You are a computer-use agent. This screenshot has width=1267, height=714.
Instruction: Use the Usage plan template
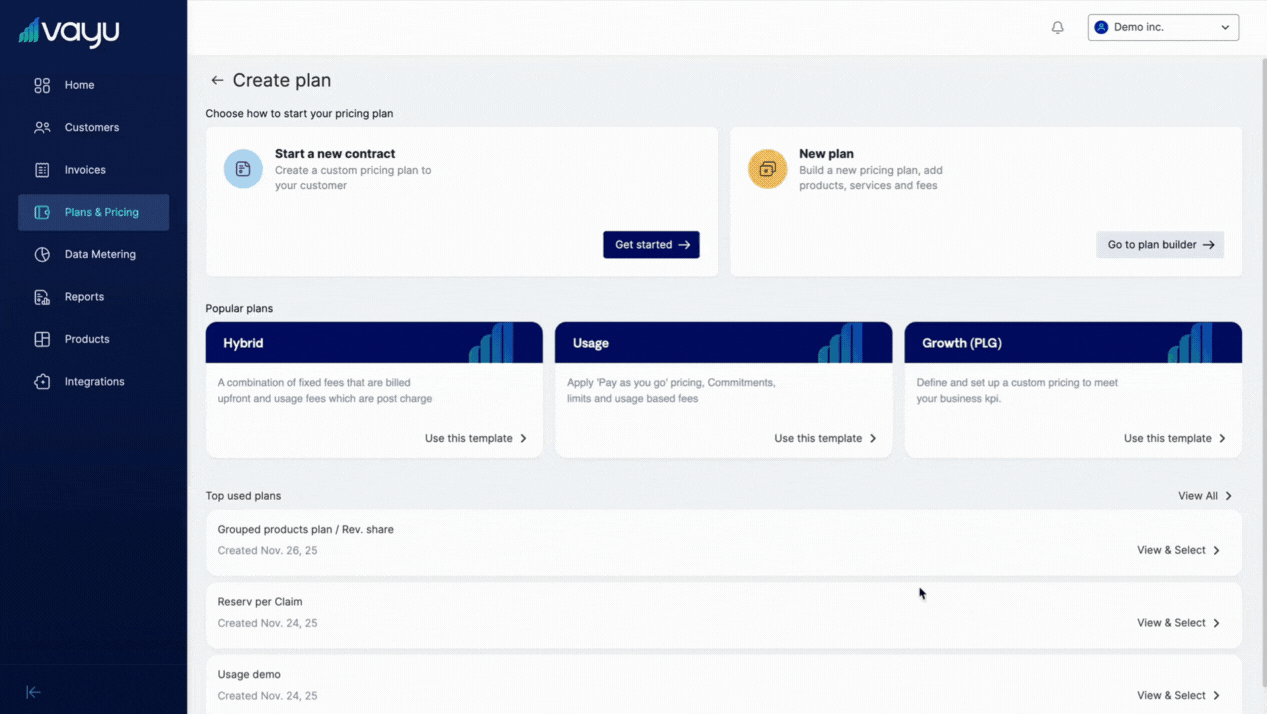[x=824, y=439]
